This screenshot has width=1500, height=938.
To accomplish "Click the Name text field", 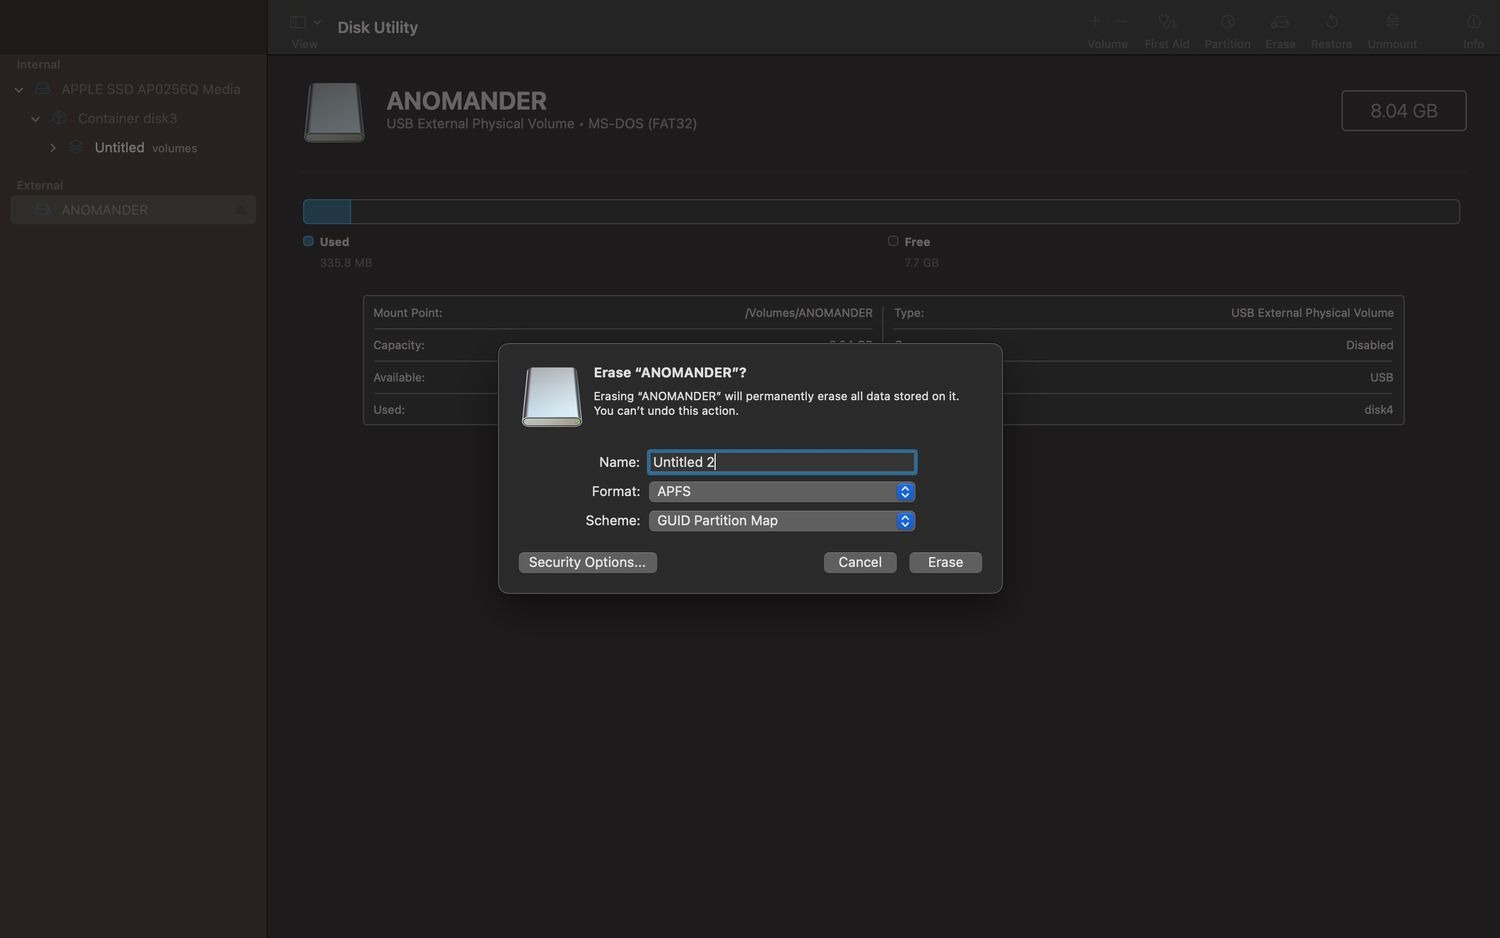I will click(781, 462).
